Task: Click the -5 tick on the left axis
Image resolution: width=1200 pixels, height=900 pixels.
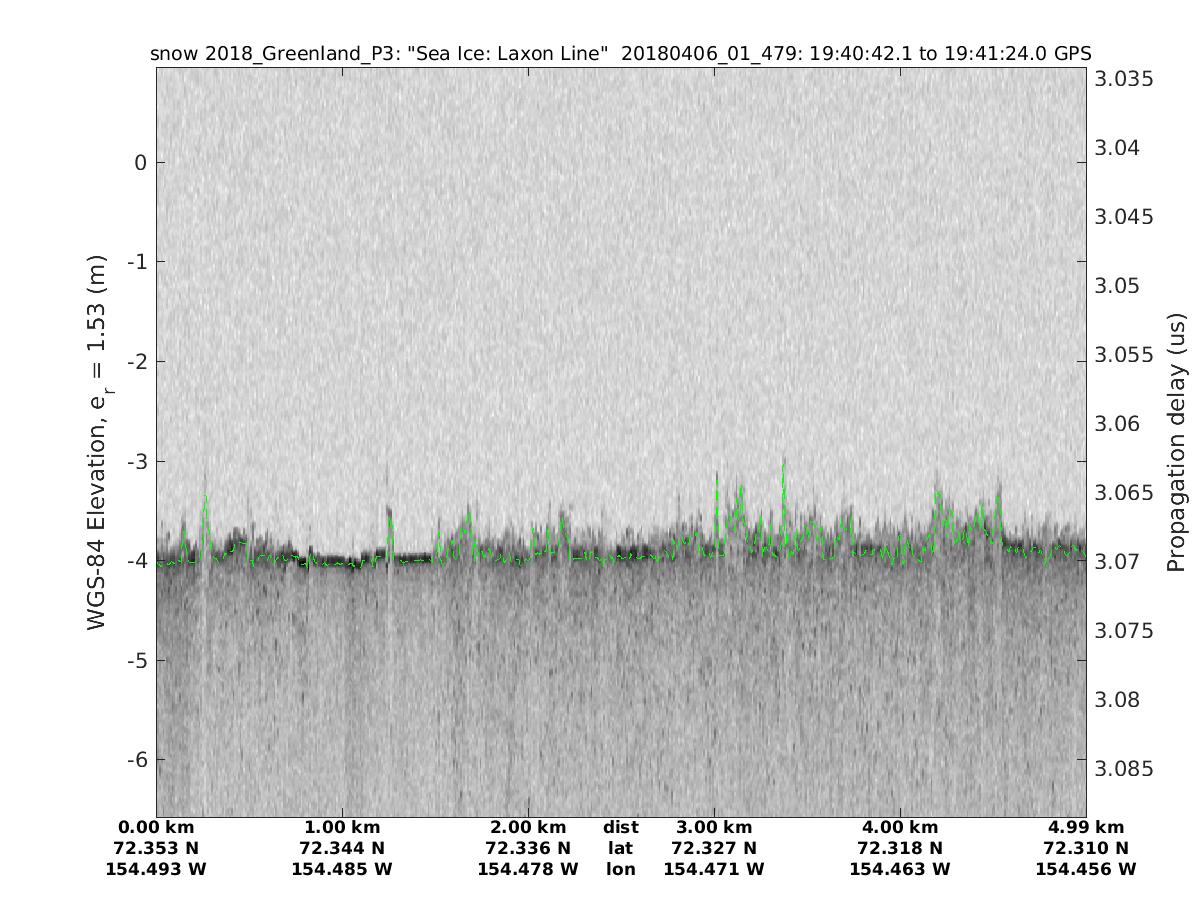Action: point(136,660)
